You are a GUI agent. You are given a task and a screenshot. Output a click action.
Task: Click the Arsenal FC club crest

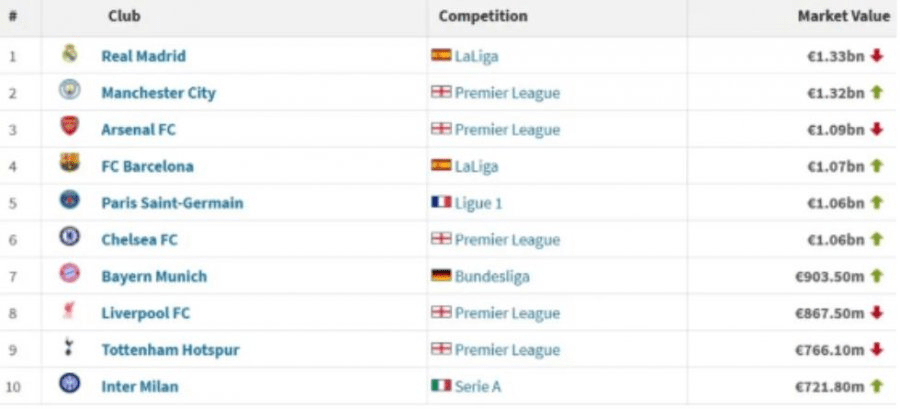pyautogui.click(x=69, y=127)
